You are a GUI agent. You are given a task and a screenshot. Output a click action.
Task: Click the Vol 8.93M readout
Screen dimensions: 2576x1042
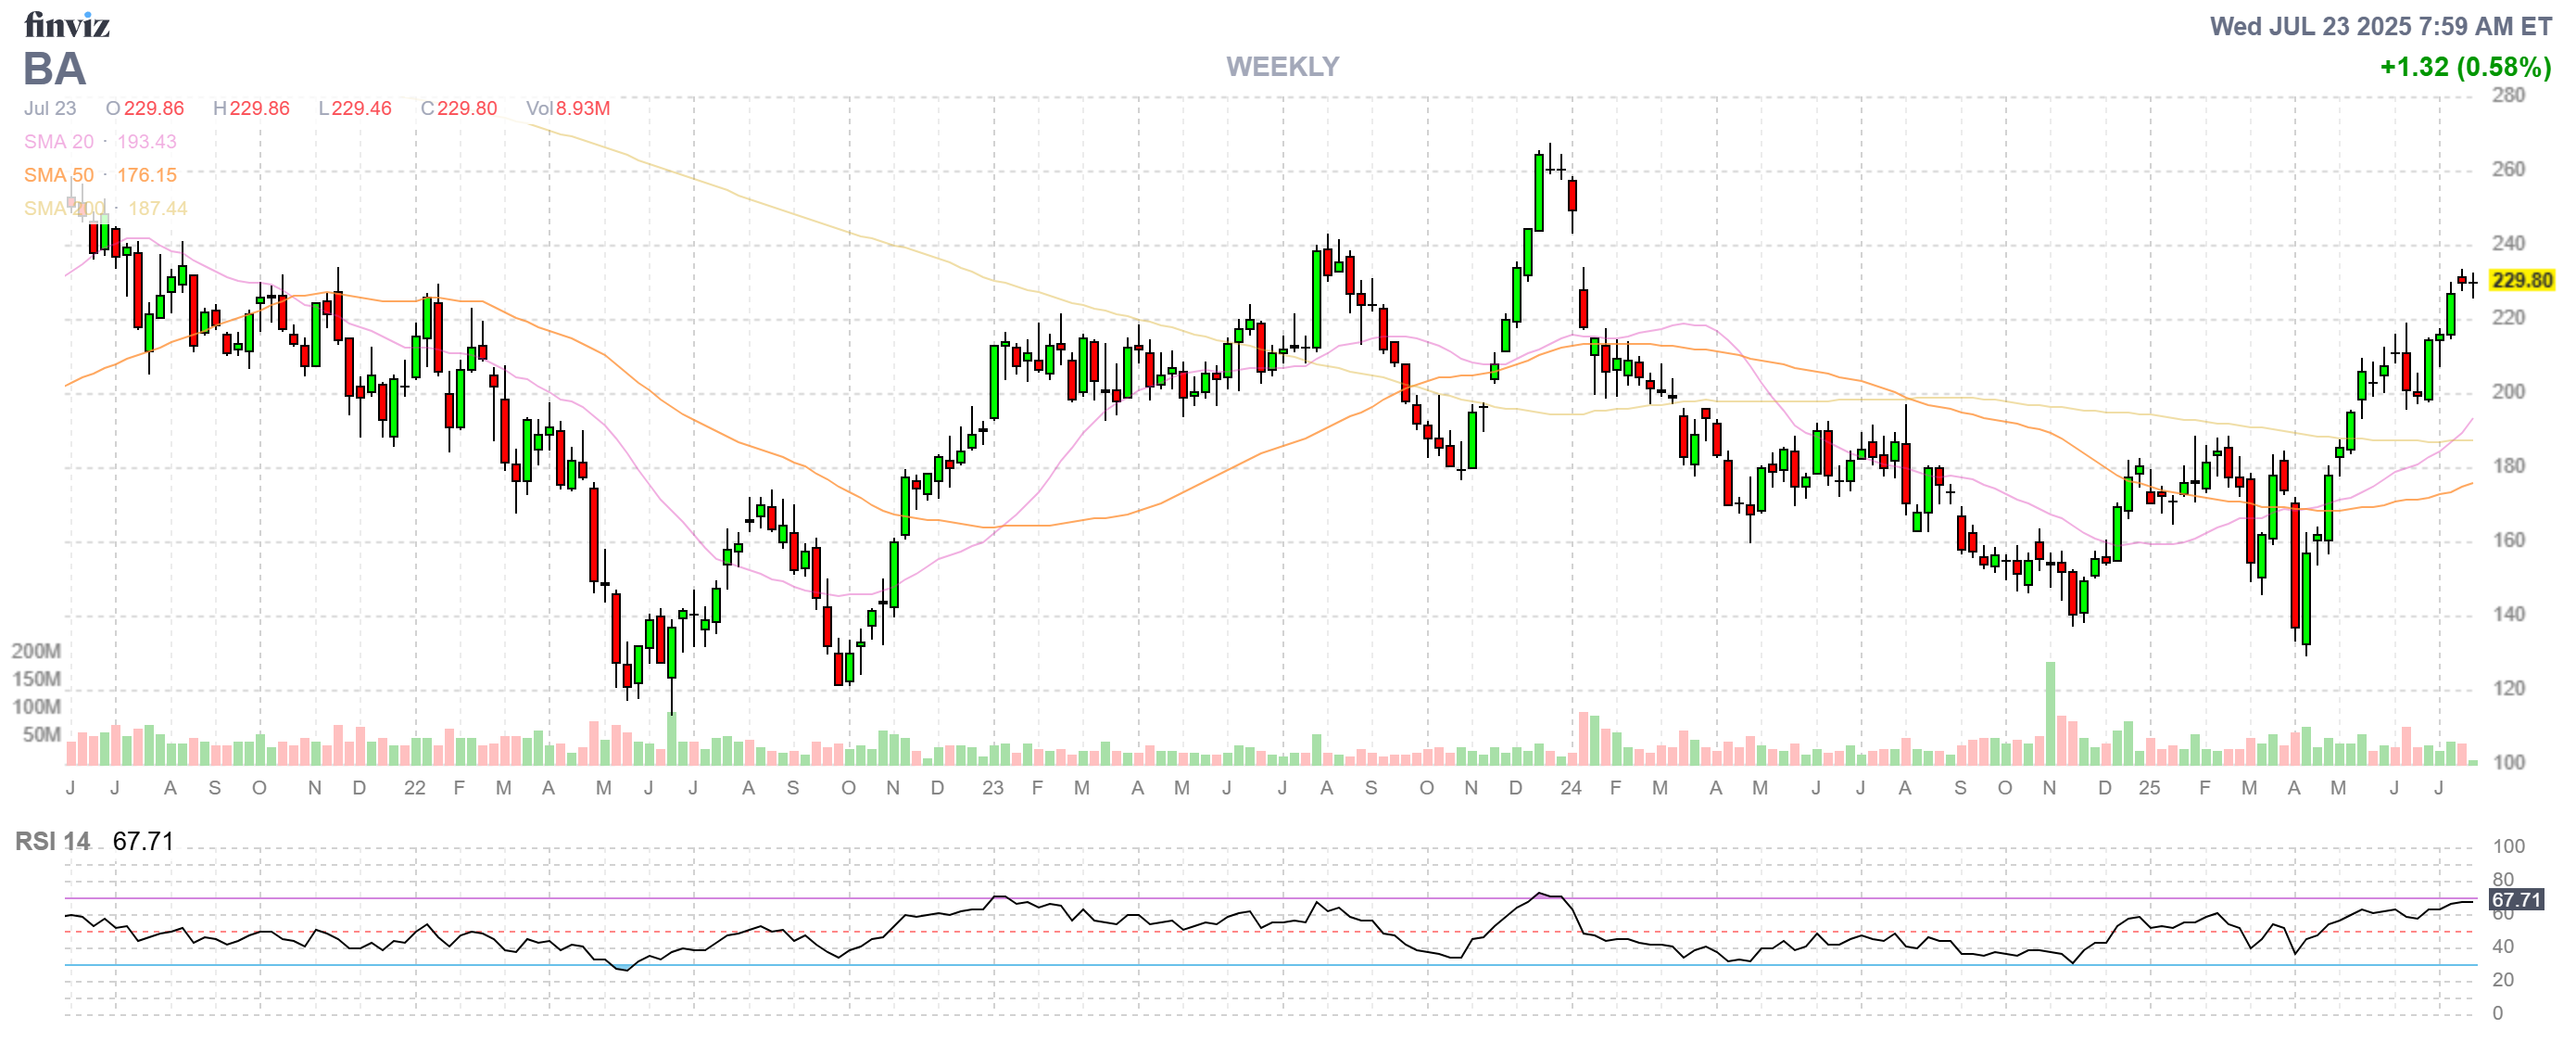pyautogui.click(x=568, y=108)
